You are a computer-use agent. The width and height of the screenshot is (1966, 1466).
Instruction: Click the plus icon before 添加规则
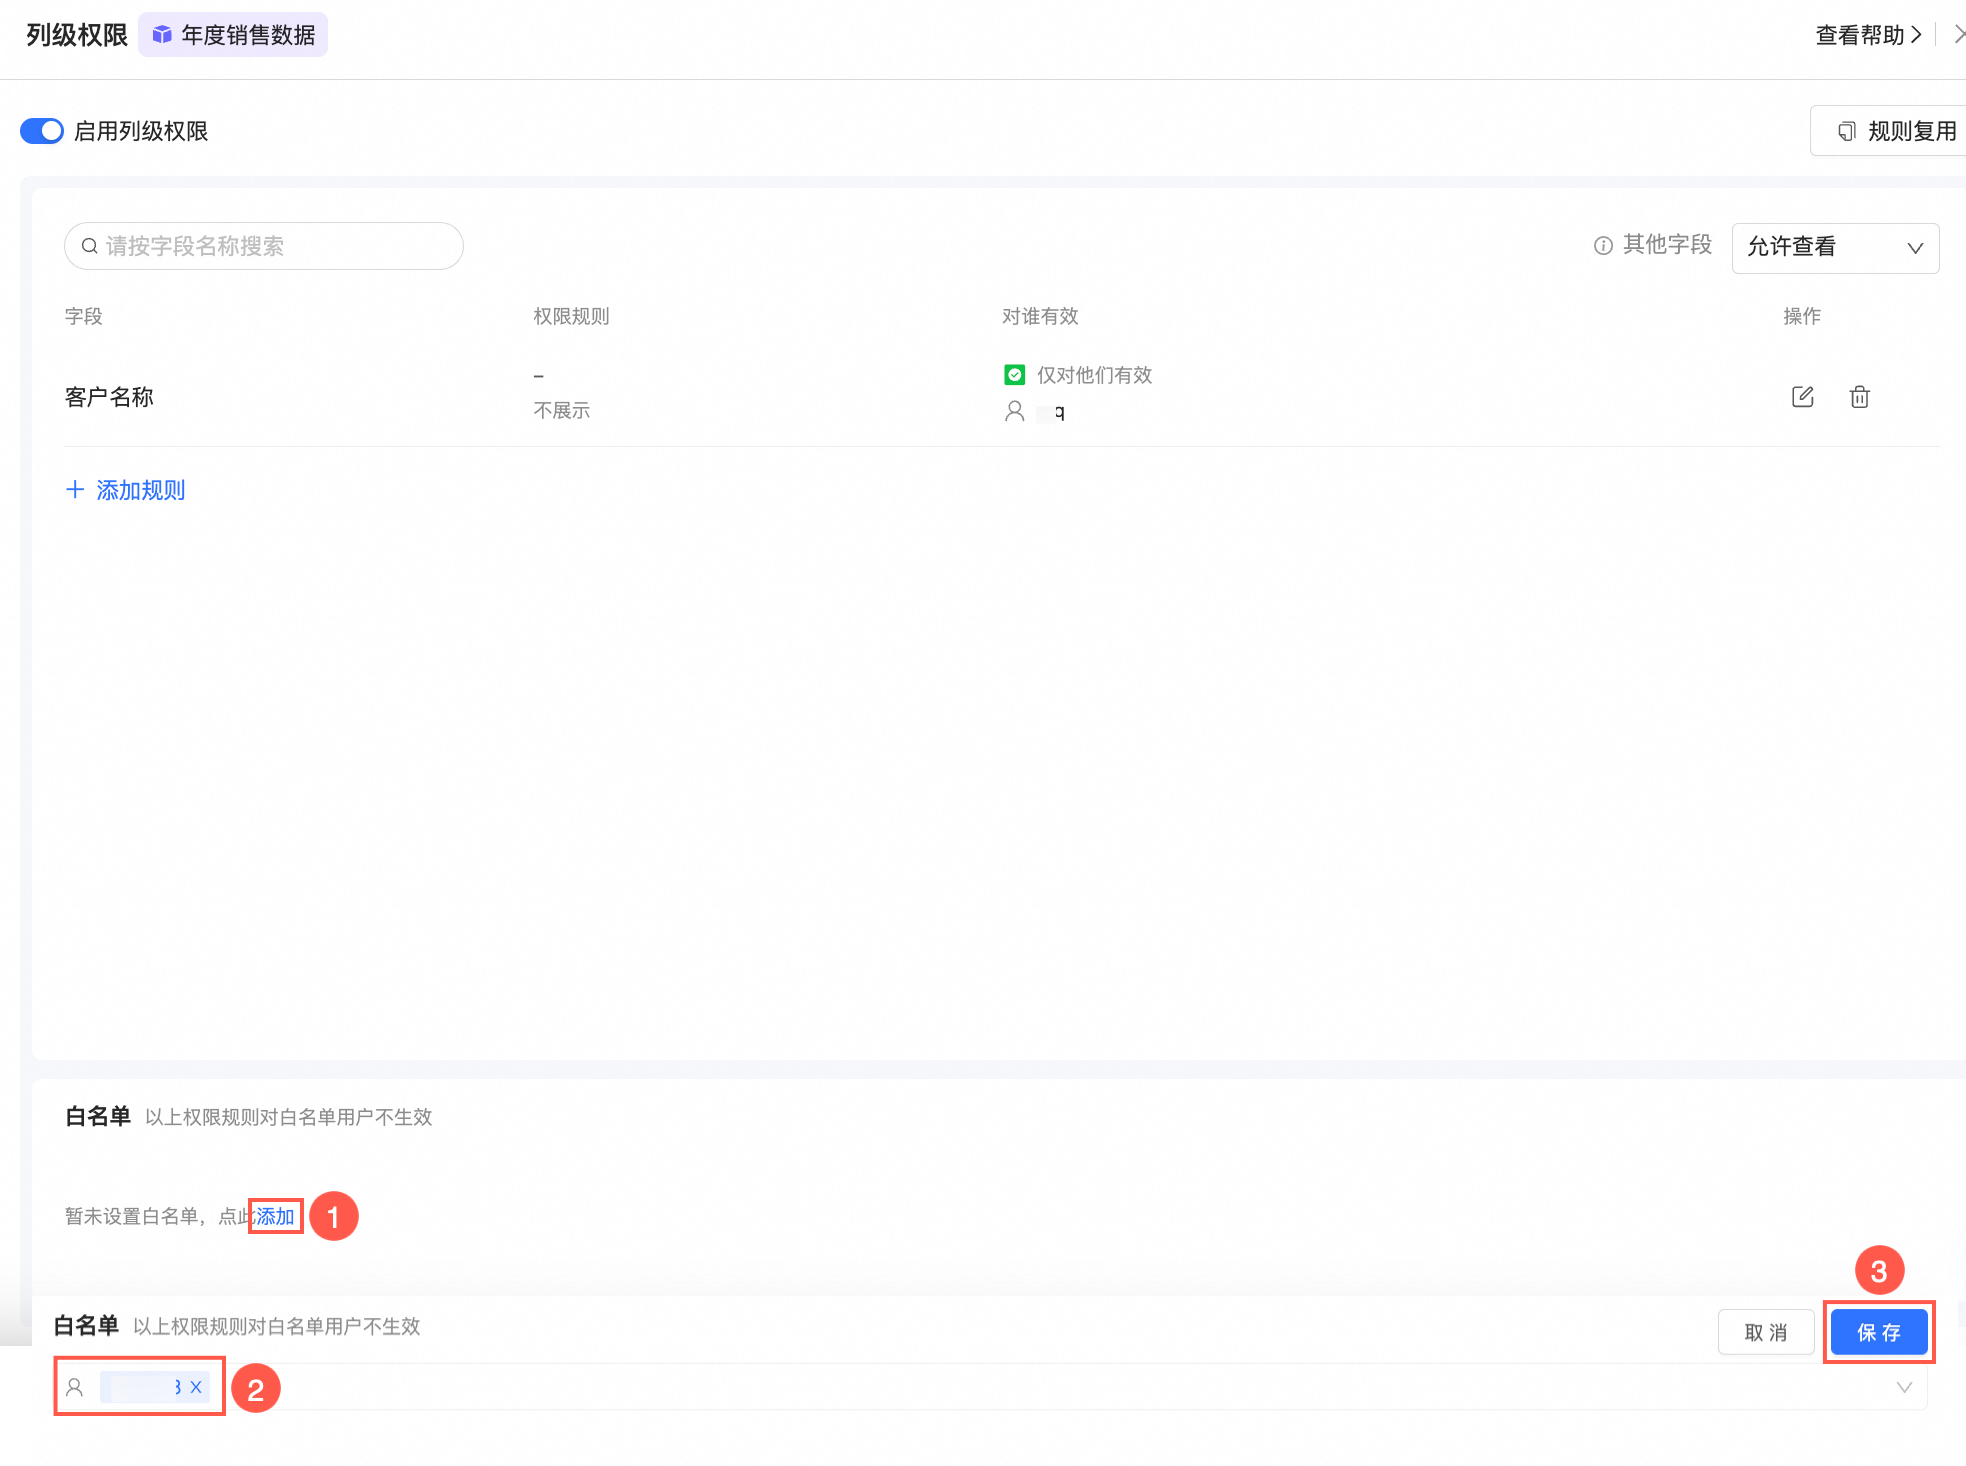pyautogui.click(x=75, y=490)
